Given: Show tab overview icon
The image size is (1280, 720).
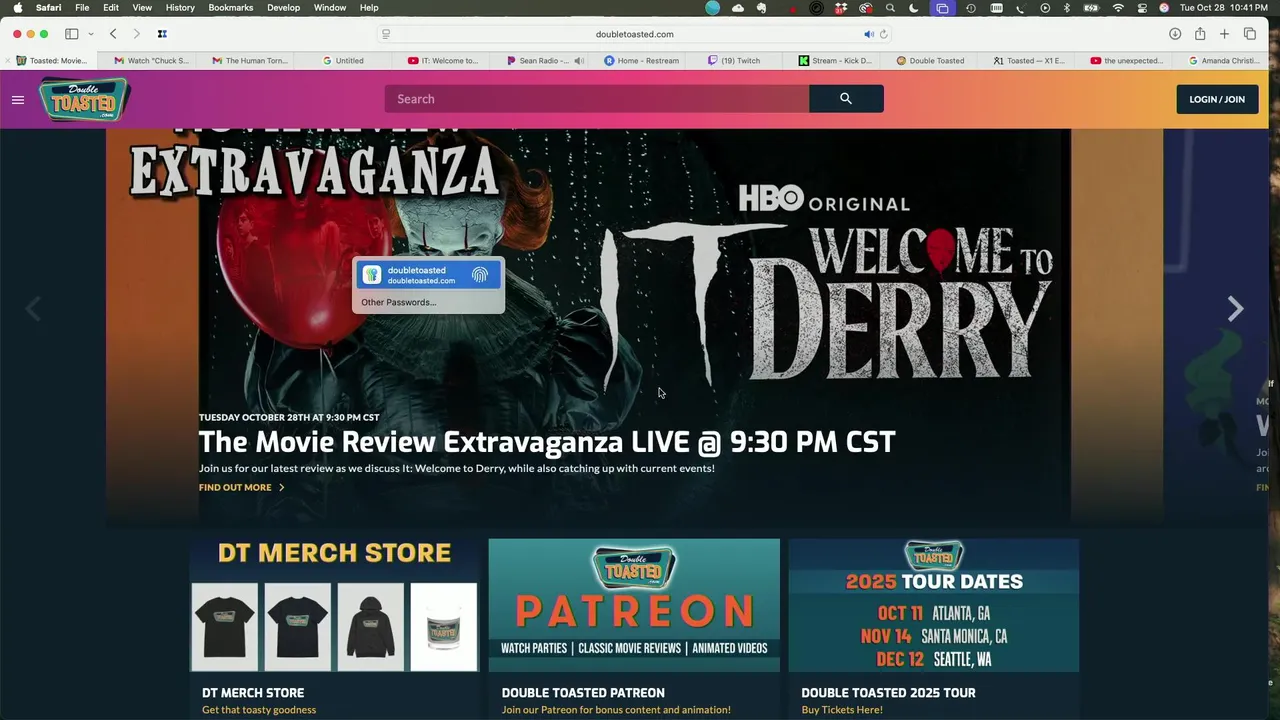Looking at the screenshot, I should click(1250, 34).
